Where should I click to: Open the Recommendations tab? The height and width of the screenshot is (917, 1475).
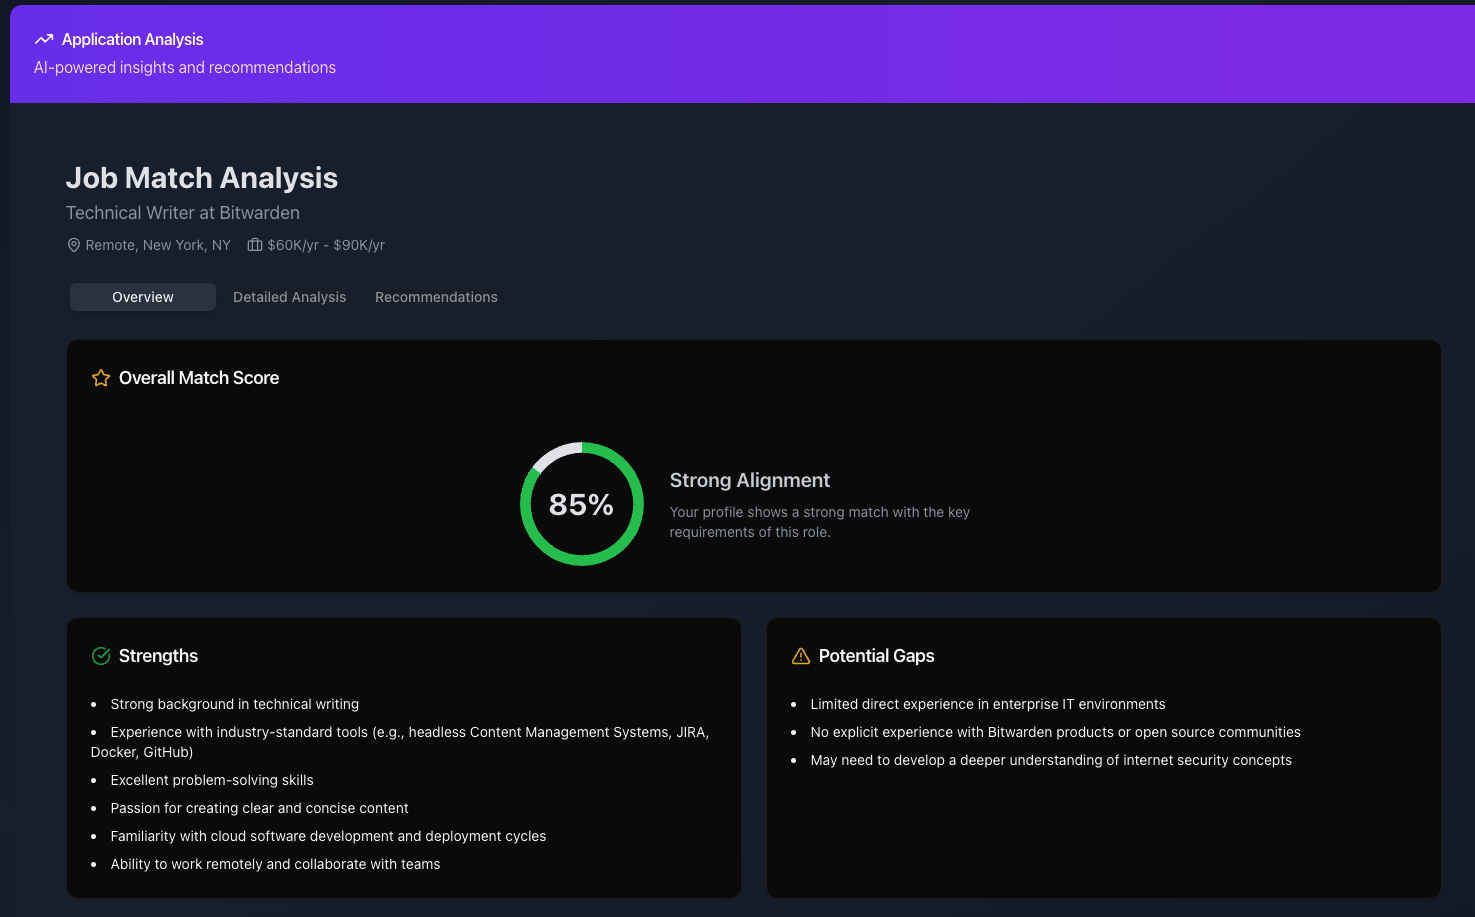pos(436,297)
